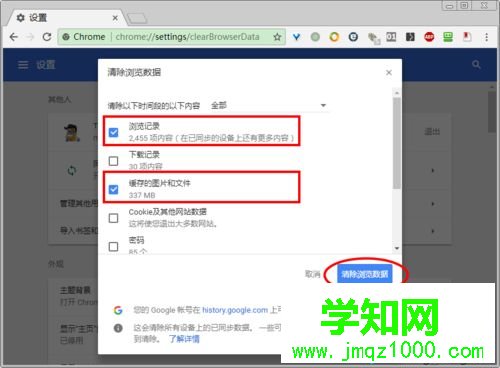
Task: Expand the sync row arrow in settings
Action: [433, 171]
